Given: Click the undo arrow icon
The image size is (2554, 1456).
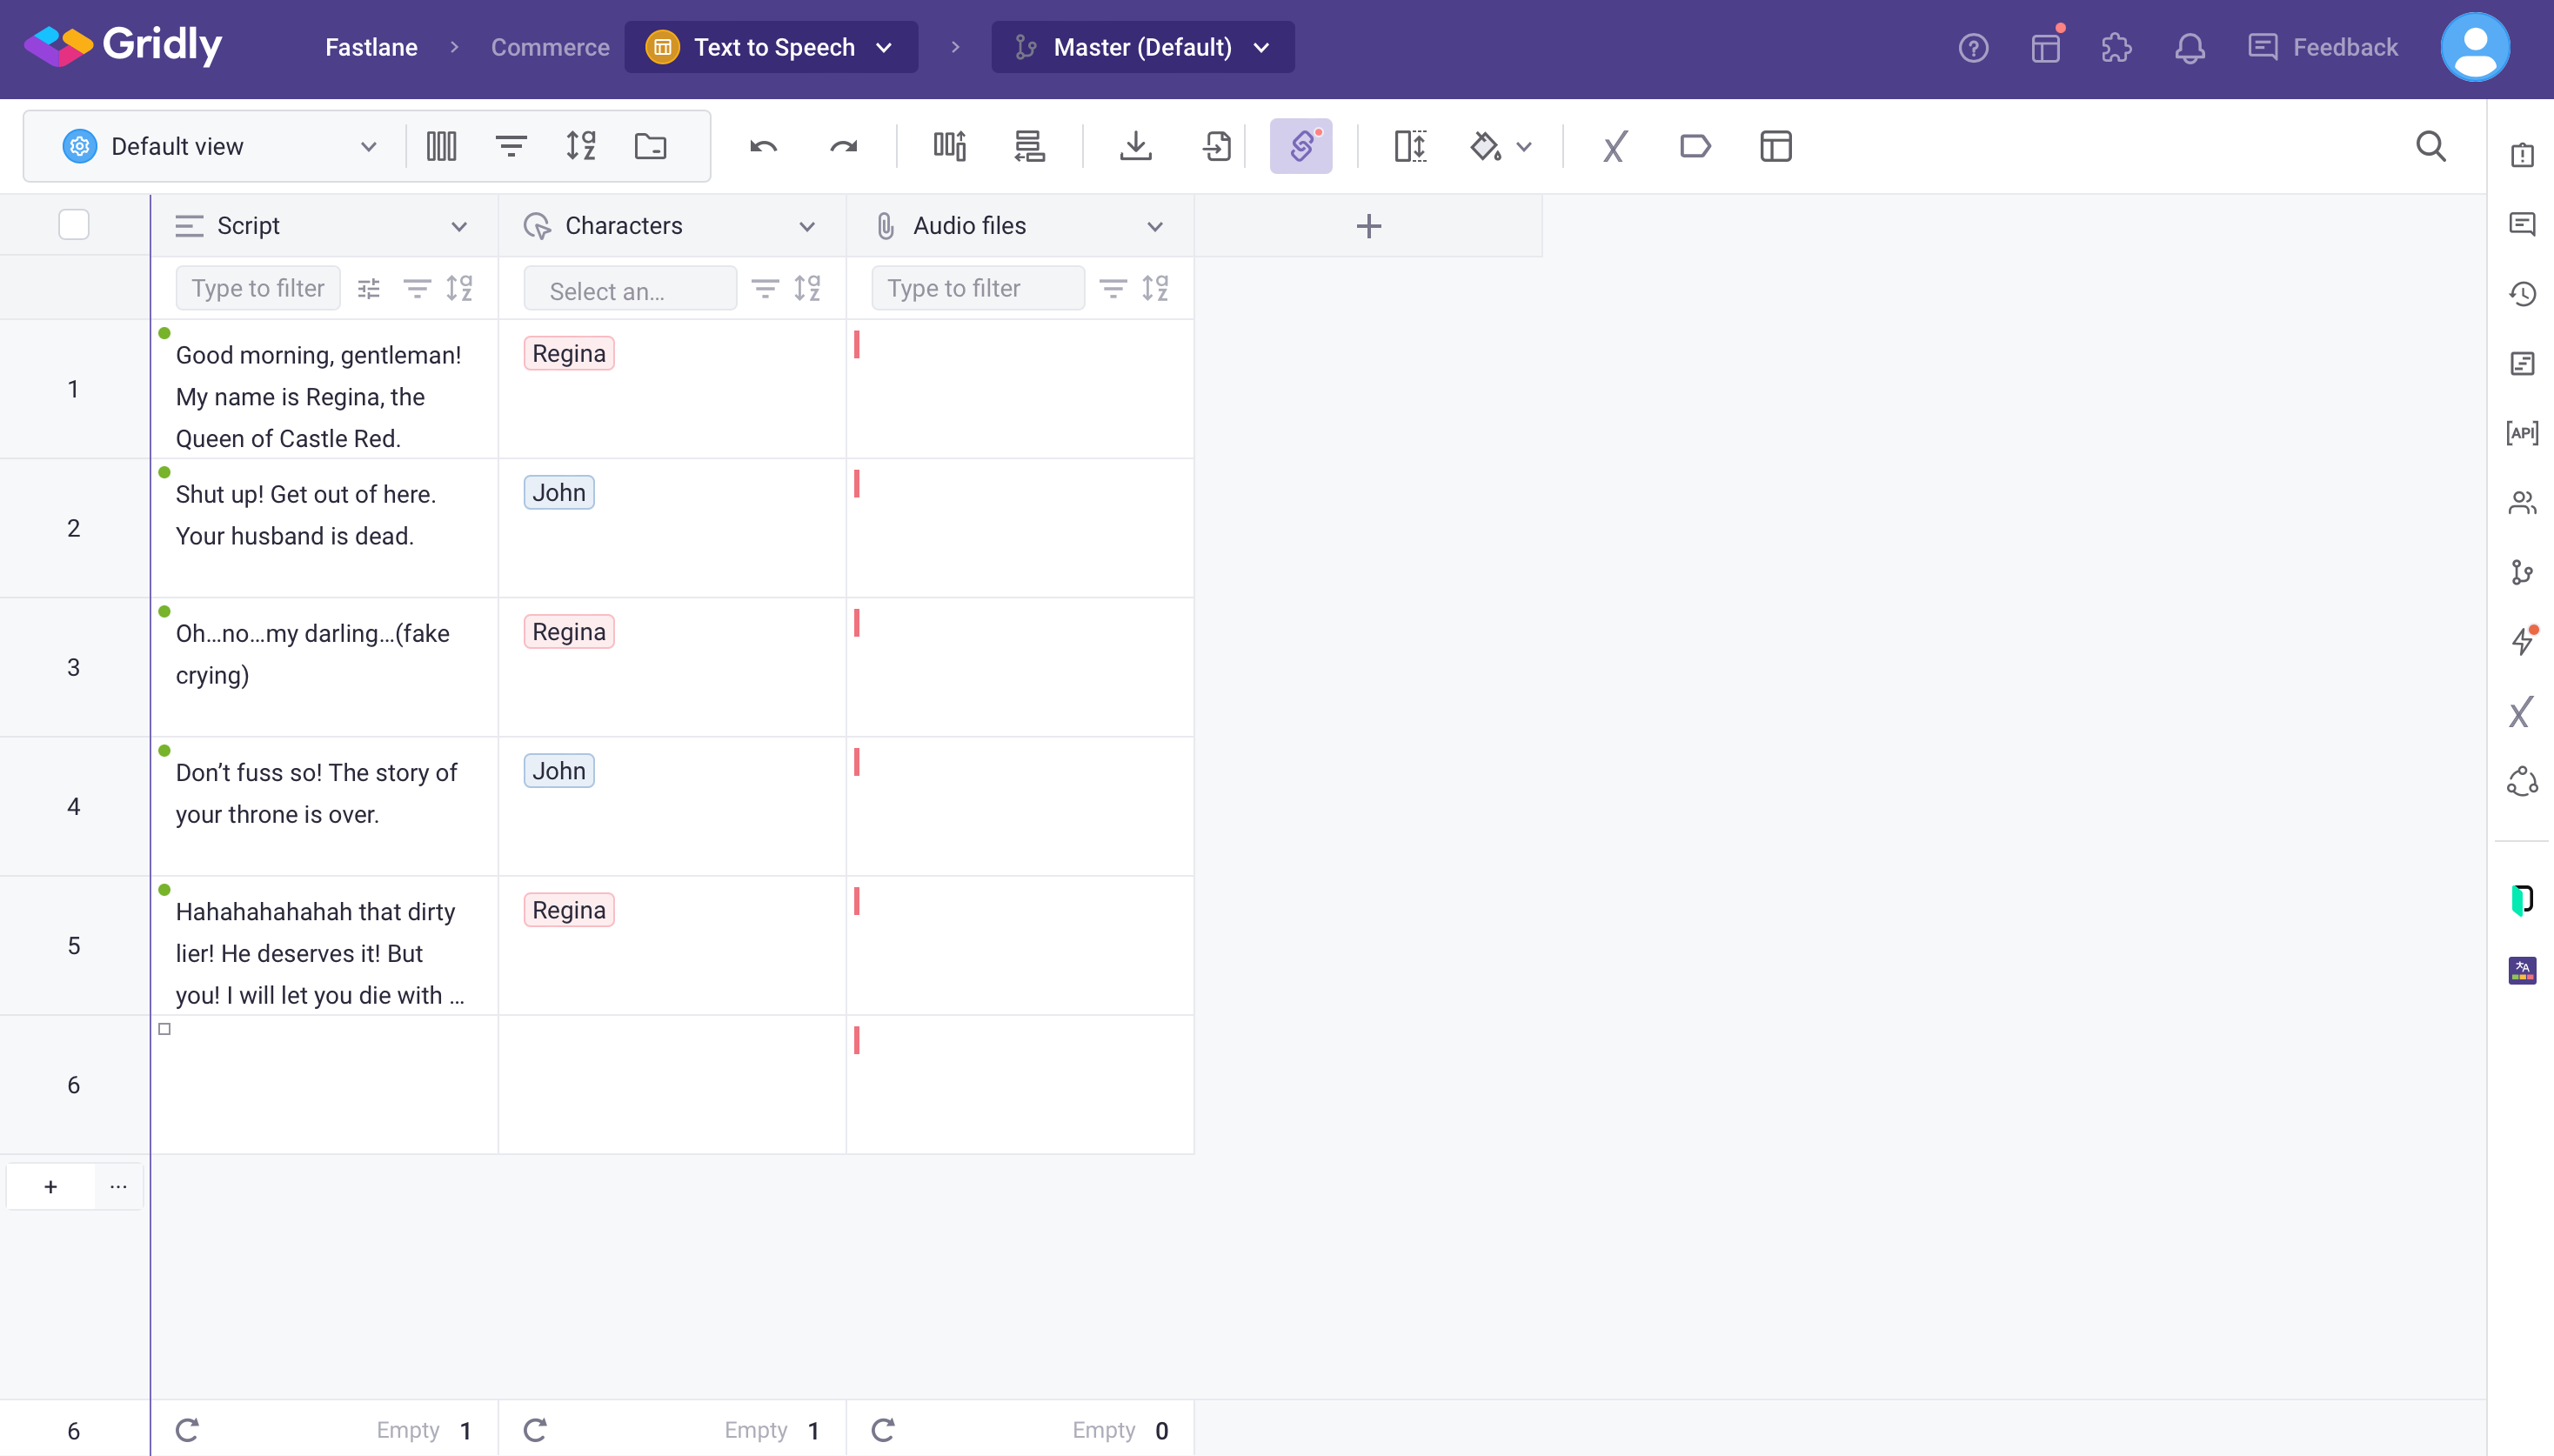Looking at the screenshot, I should pos(764,147).
